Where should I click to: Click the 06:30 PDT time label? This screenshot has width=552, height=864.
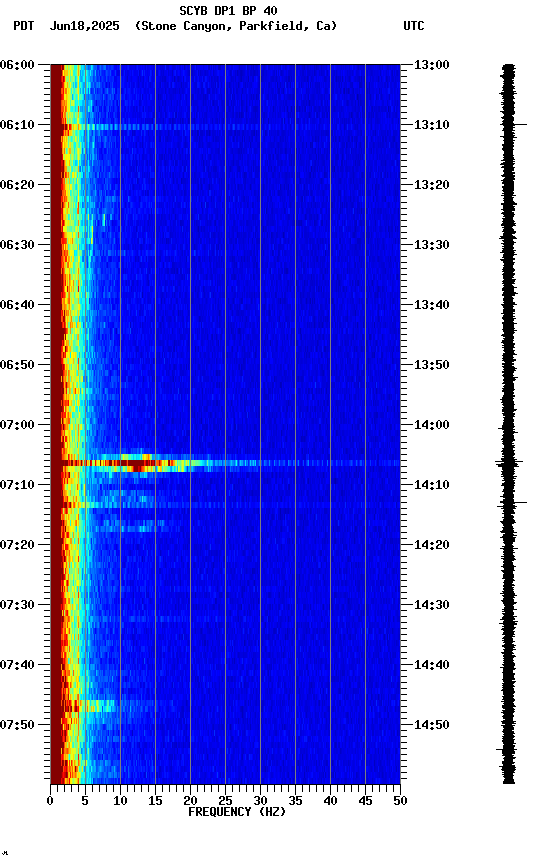(x=17, y=245)
